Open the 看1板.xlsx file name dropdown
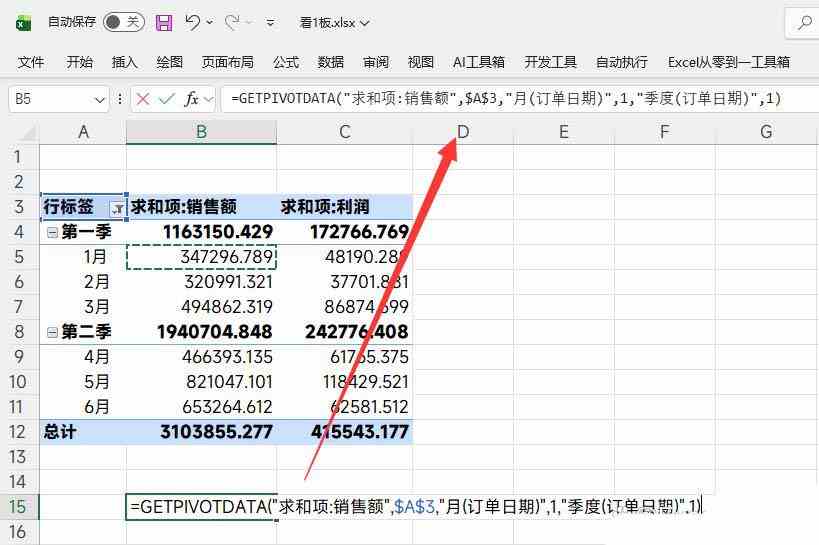819x545 pixels. point(334,23)
